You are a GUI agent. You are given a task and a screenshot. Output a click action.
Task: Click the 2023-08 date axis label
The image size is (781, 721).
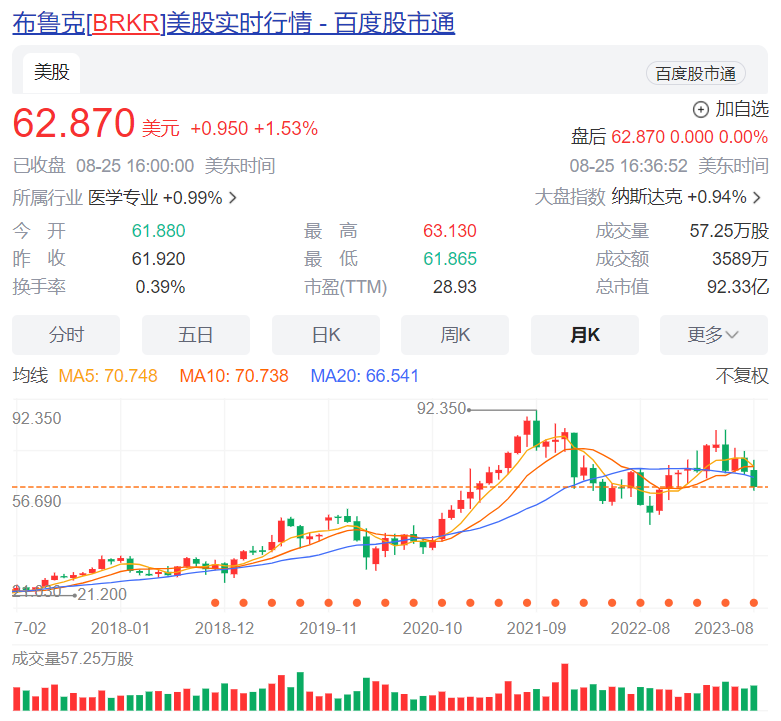click(x=724, y=628)
